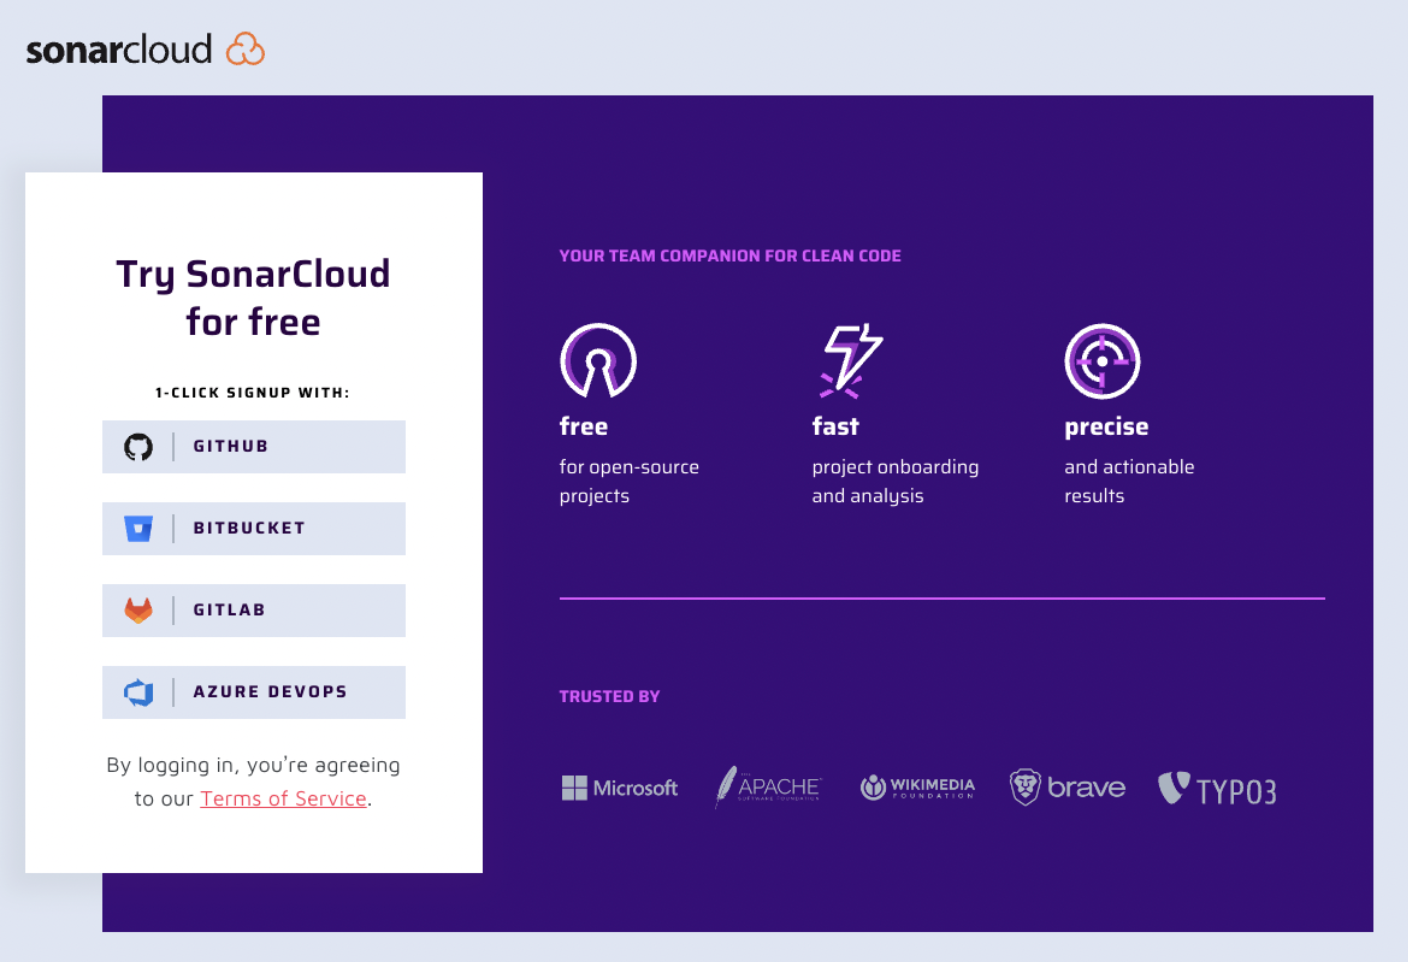
Task: Sign up with the GitHub button
Action: 254,446
